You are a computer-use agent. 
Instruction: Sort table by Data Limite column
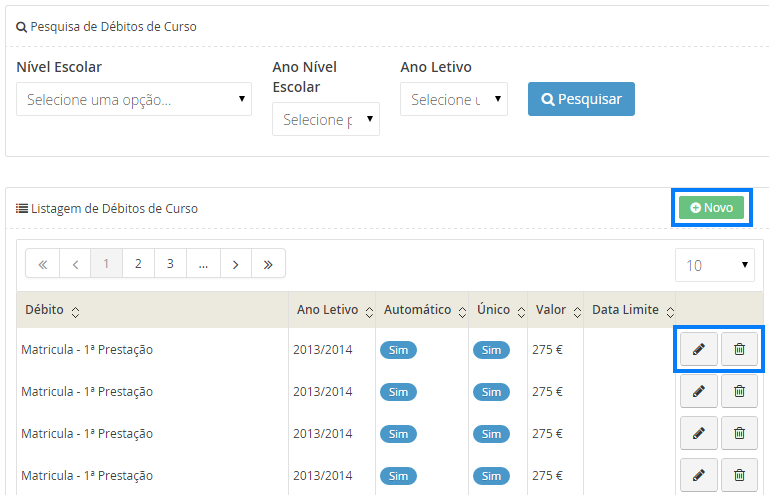669,311
